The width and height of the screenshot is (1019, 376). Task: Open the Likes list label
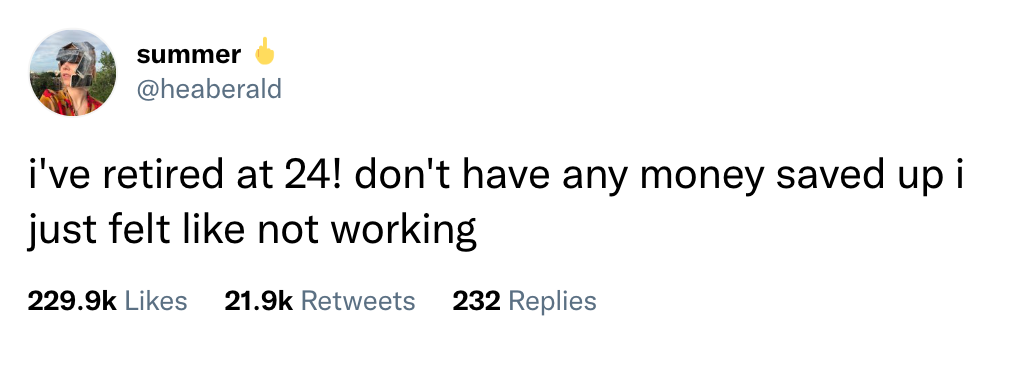(155, 301)
